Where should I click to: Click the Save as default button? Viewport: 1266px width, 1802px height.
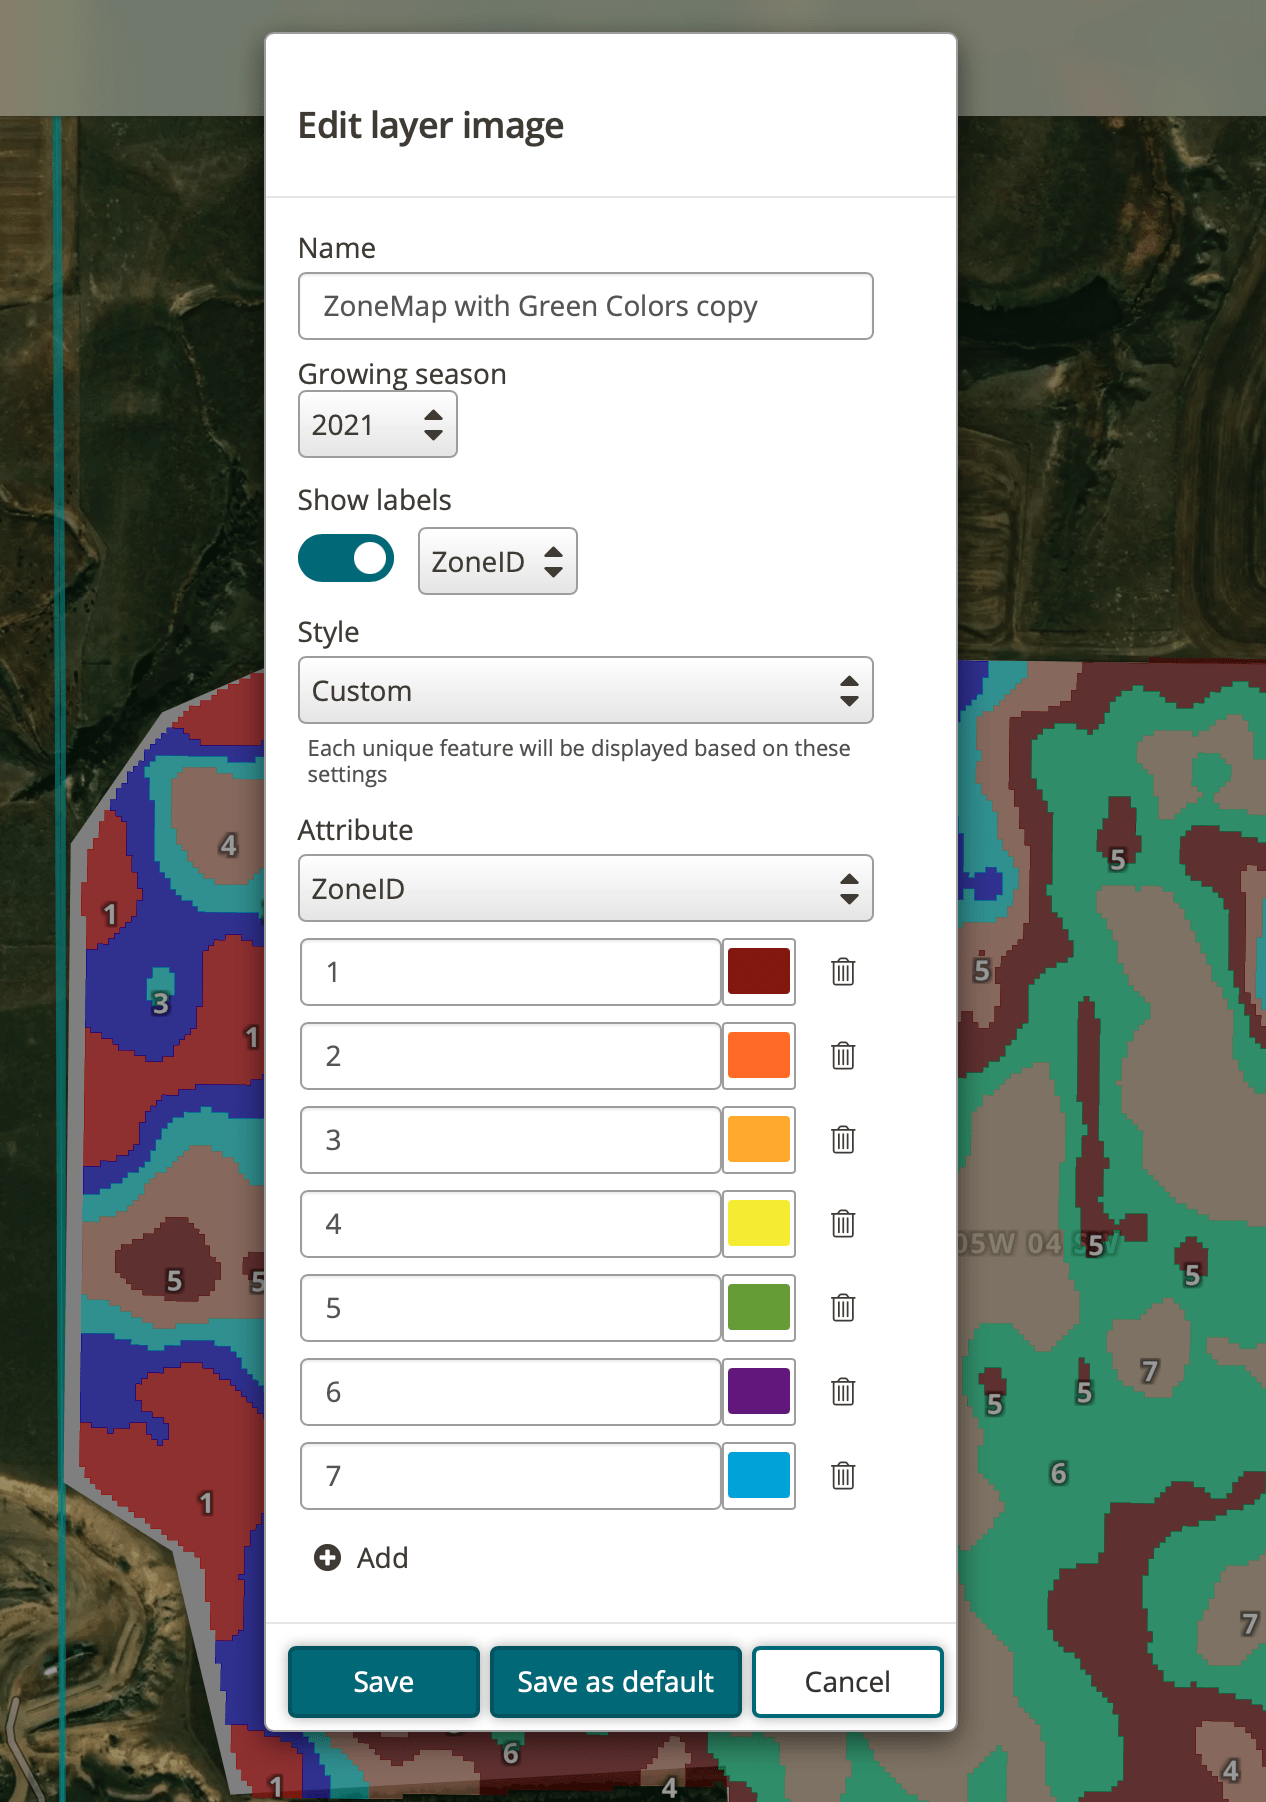pyautogui.click(x=616, y=1682)
